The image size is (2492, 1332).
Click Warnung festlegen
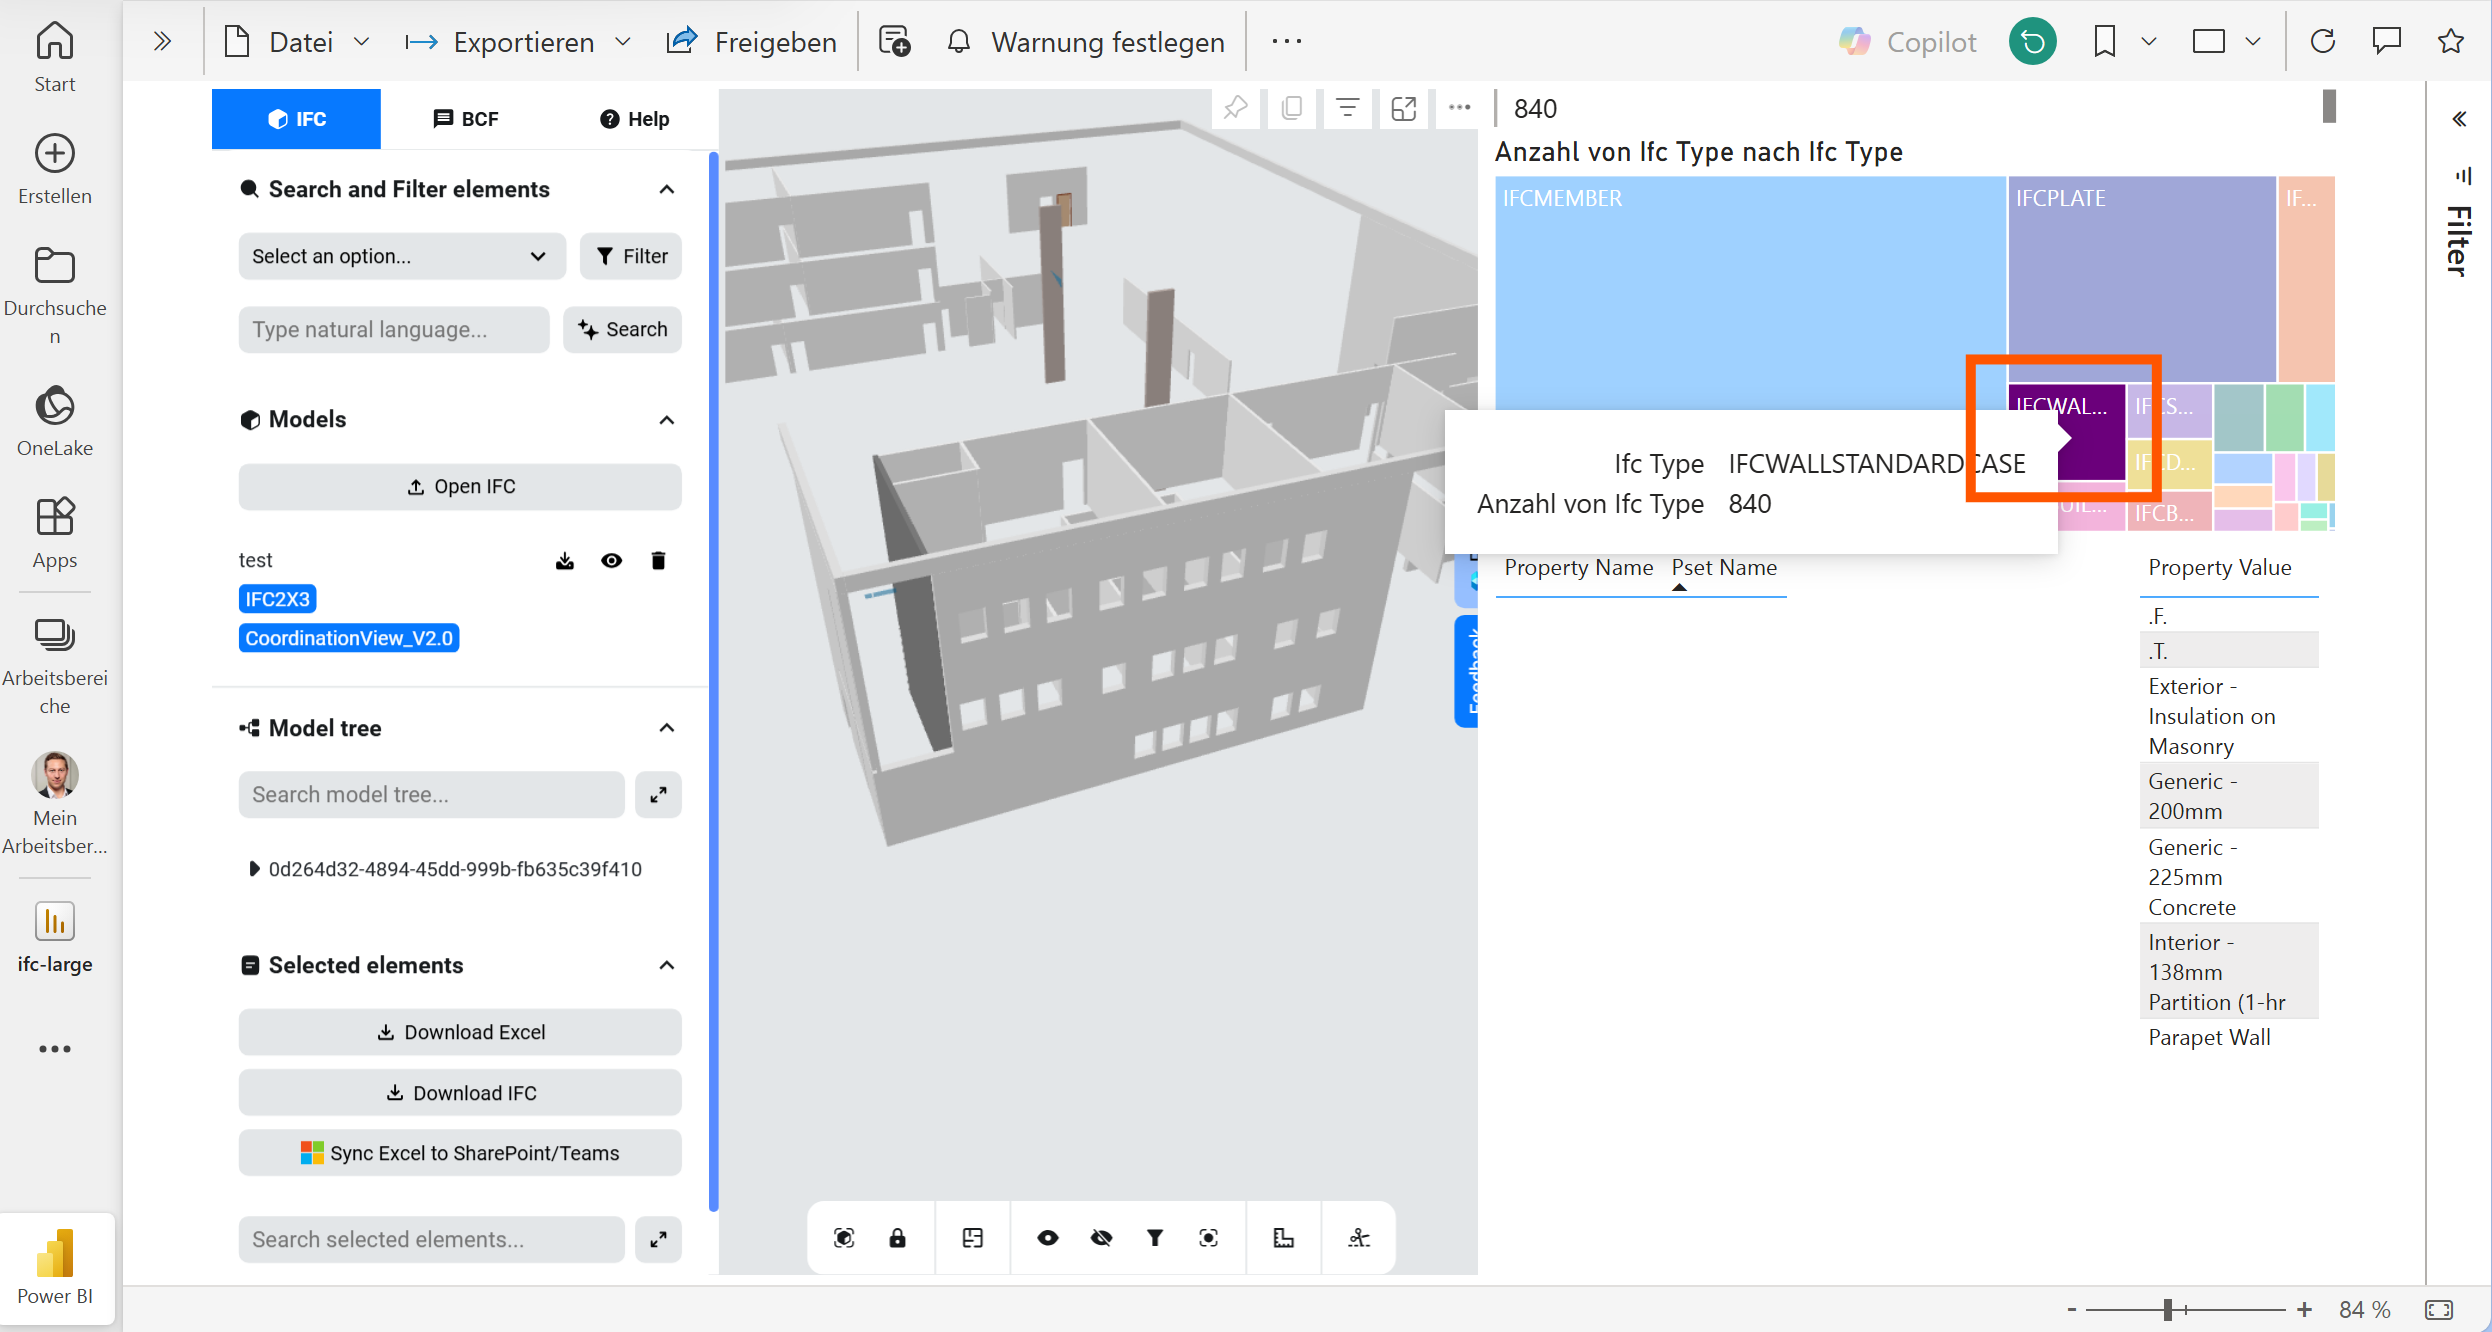[x=1085, y=42]
